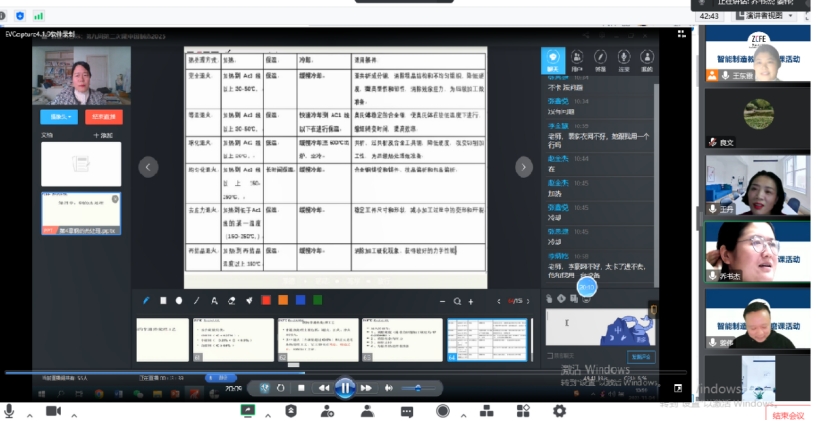Open Zoom security shield in bottom toolbar

[x=291, y=411]
